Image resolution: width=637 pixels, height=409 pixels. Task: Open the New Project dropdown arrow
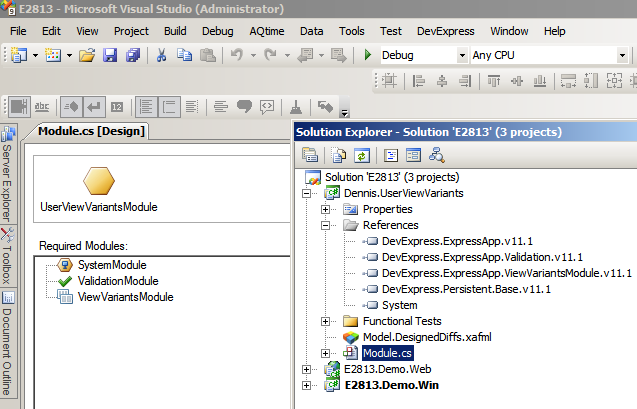[35, 55]
